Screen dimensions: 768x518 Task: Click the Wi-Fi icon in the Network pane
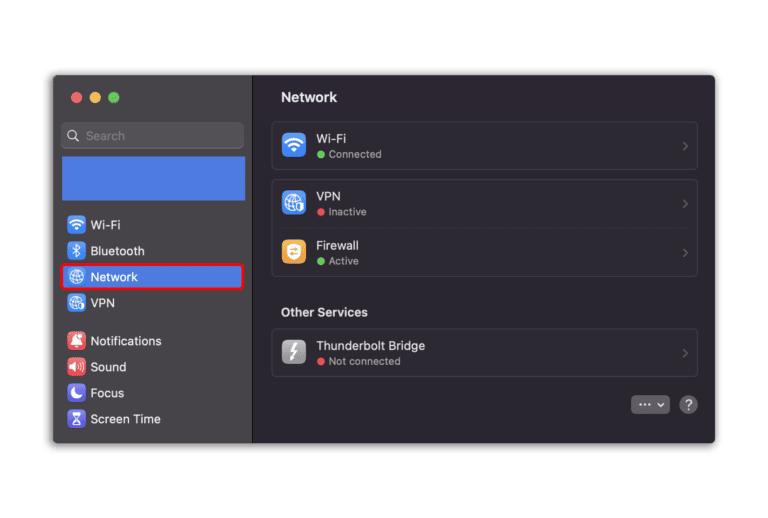click(x=294, y=145)
